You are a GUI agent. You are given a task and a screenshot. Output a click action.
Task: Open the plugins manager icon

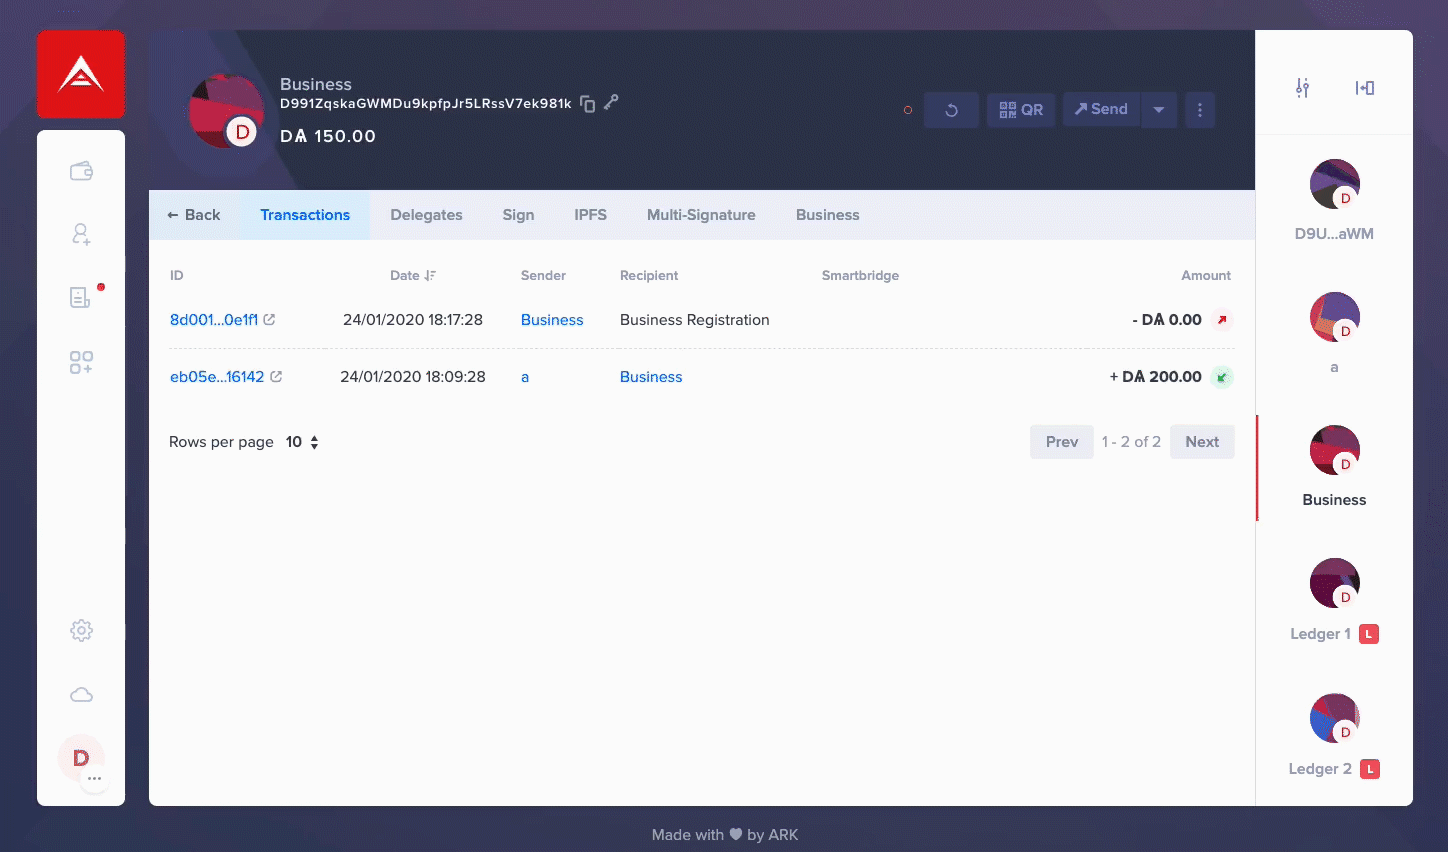coord(81,362)
